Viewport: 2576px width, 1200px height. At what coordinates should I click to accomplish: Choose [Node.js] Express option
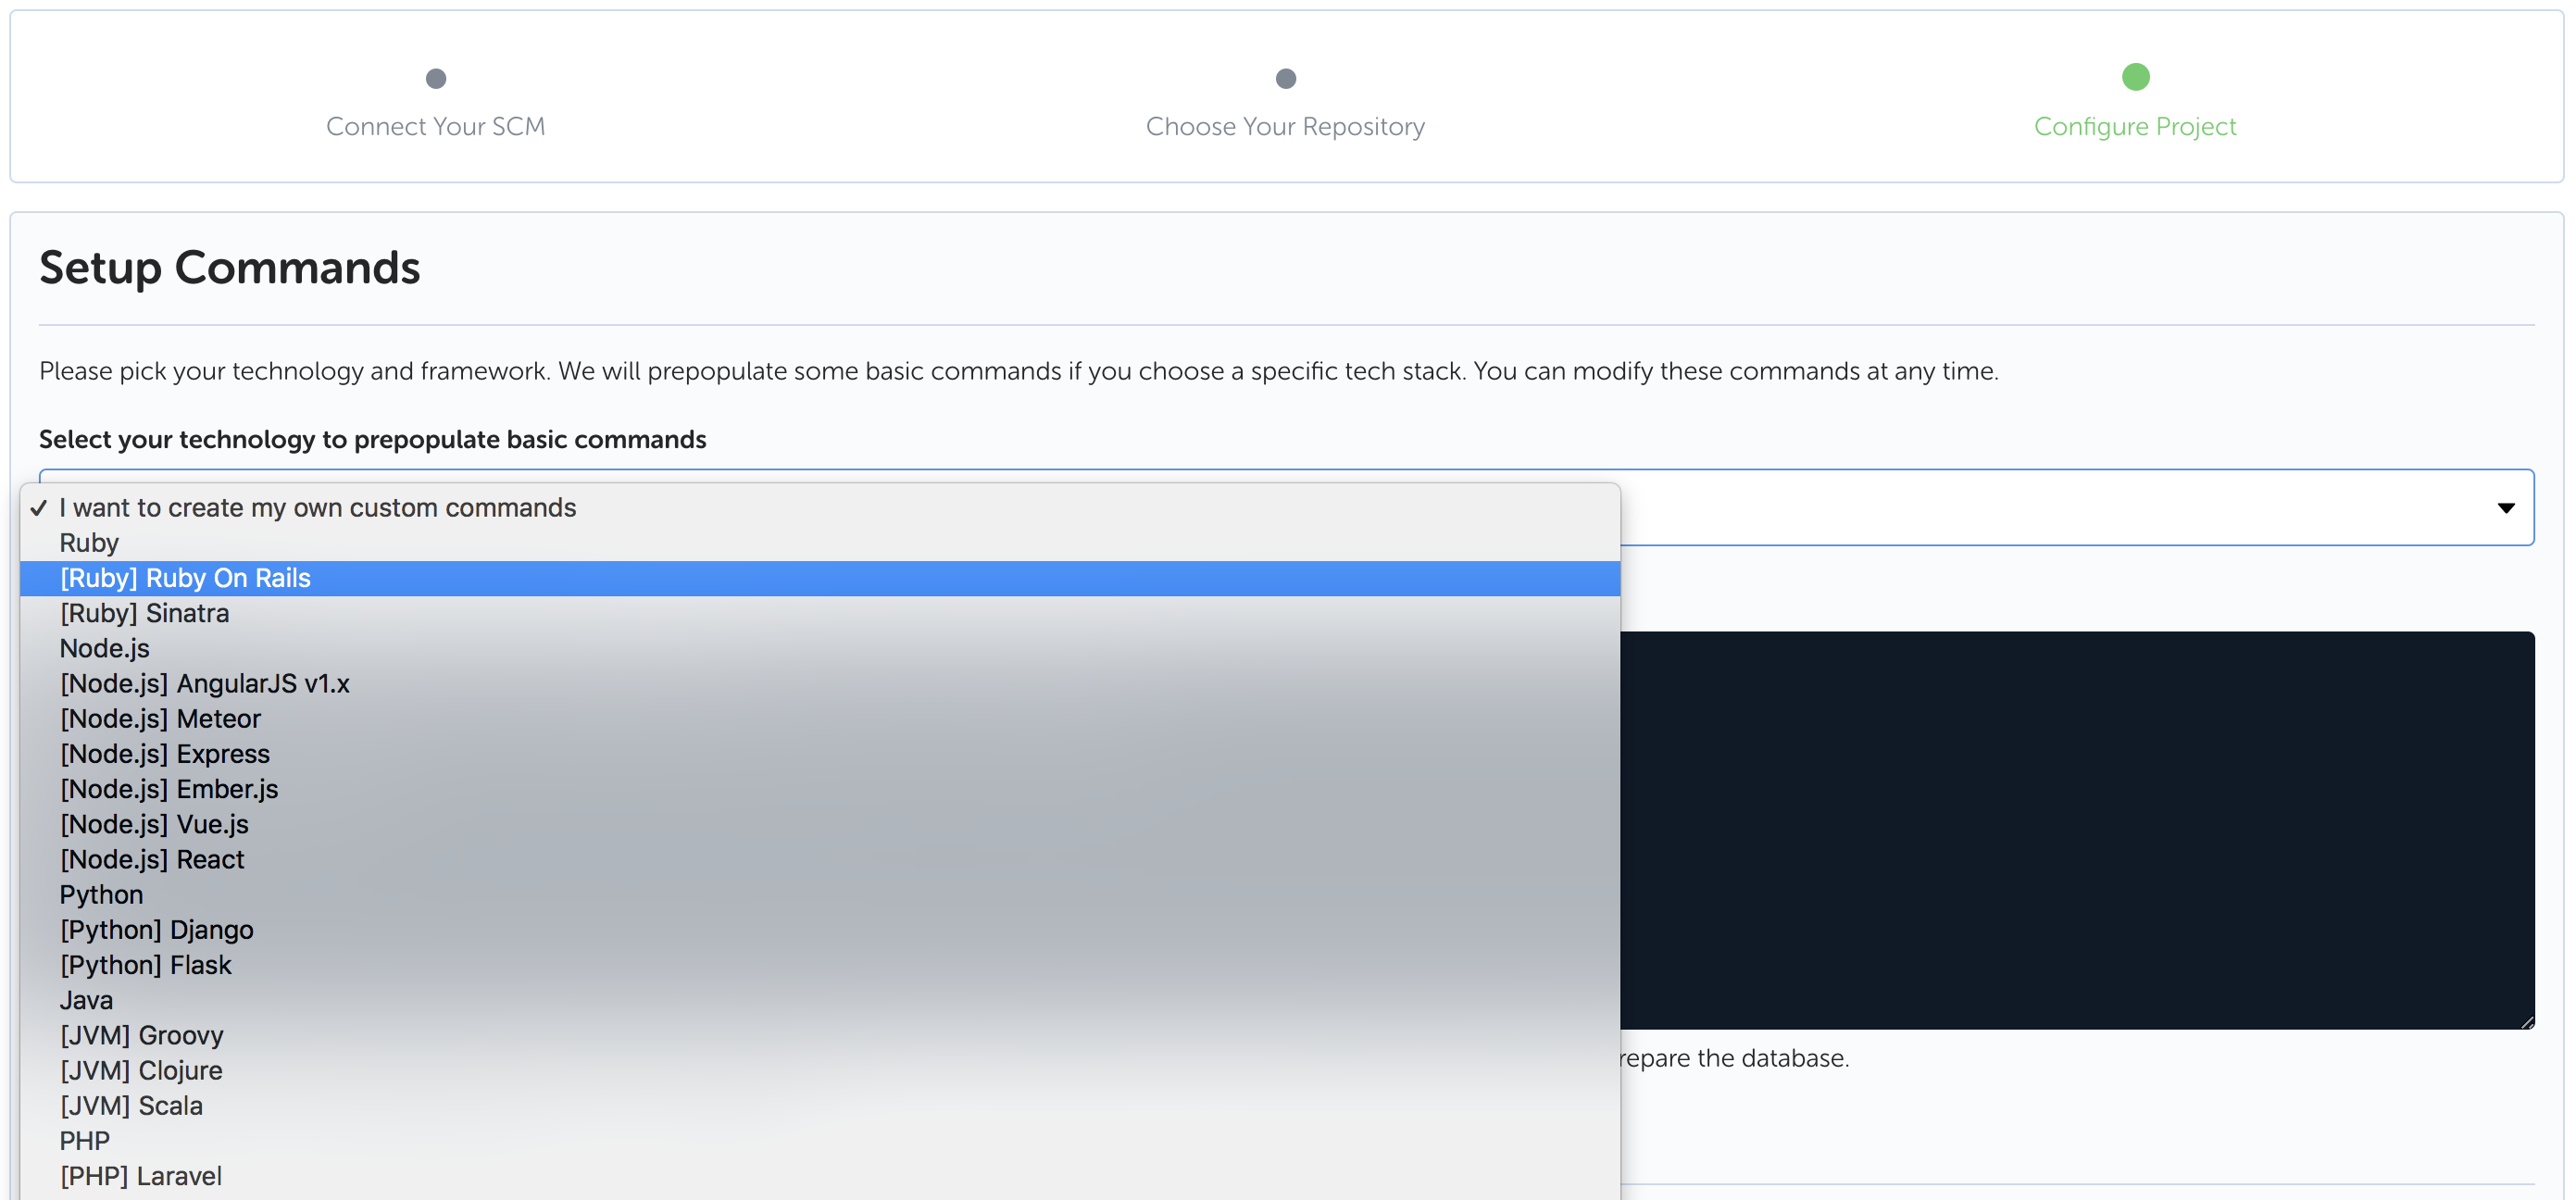pyautogui.click(x=820, y=754)
